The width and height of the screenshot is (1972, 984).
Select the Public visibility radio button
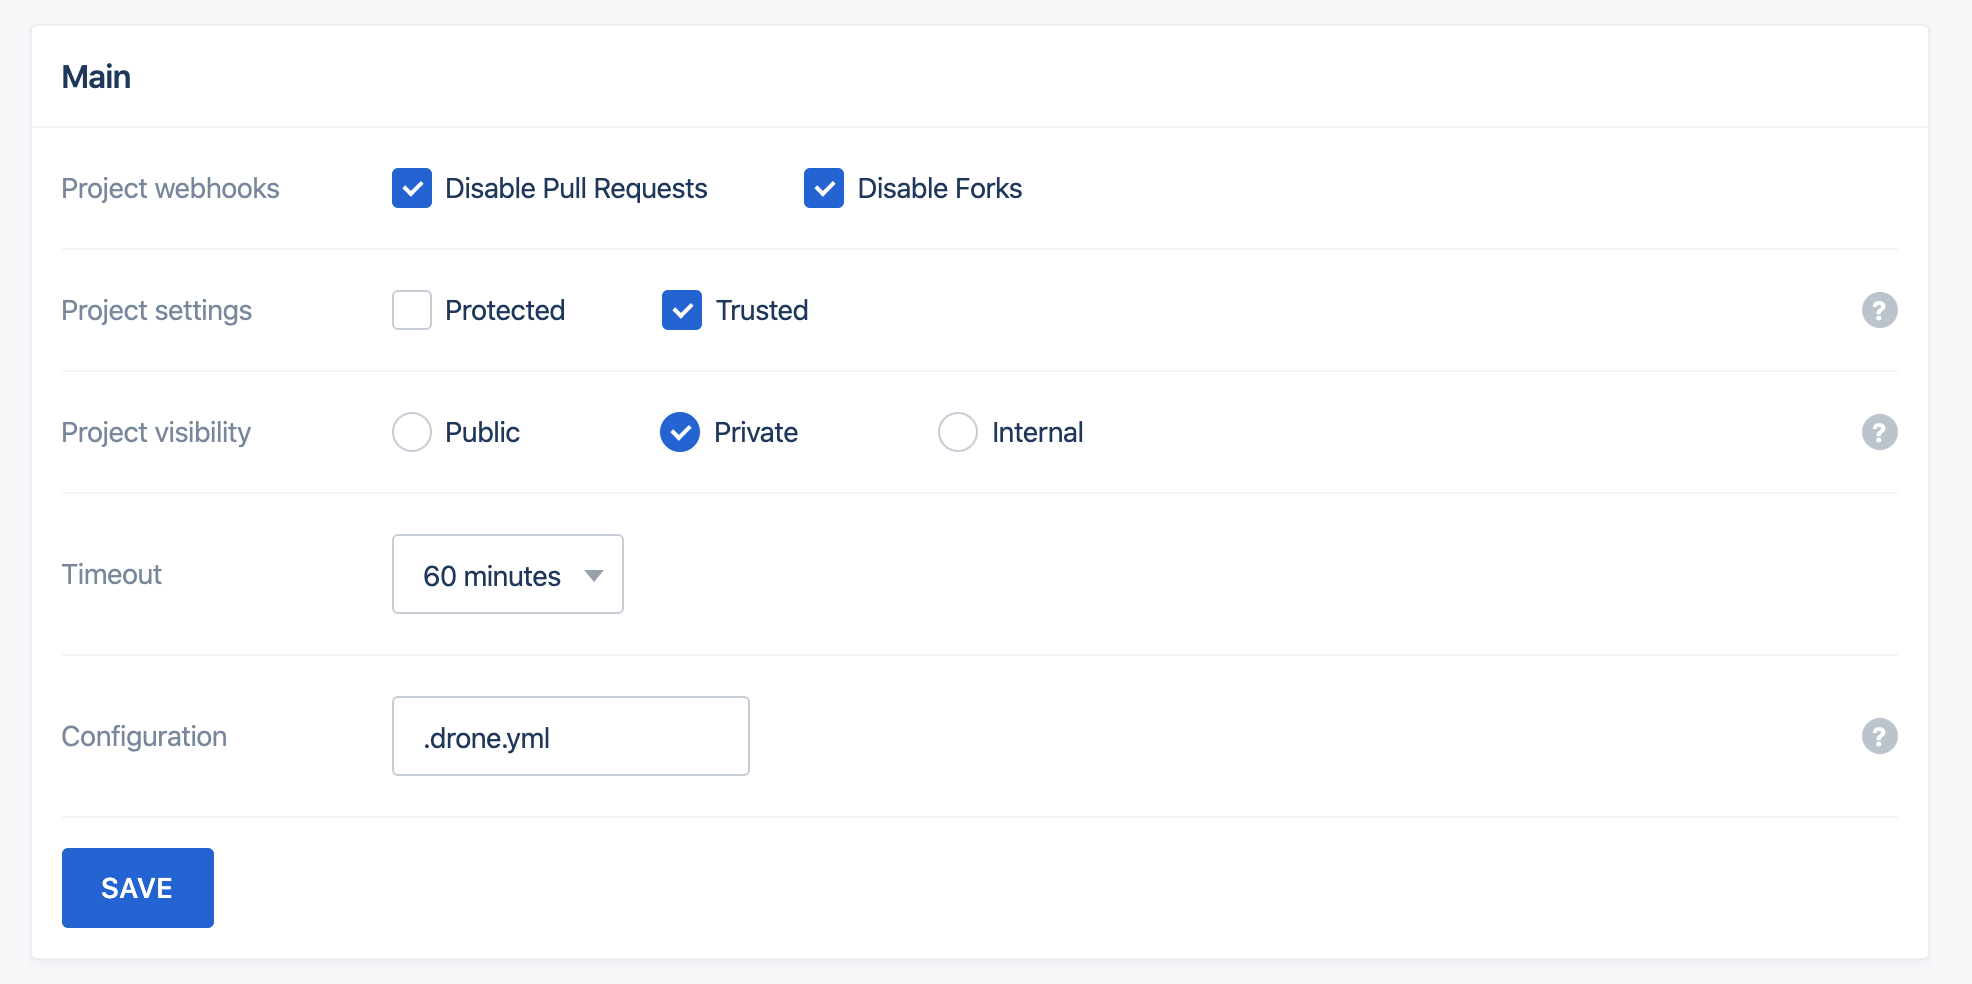[x=412, y=432]
